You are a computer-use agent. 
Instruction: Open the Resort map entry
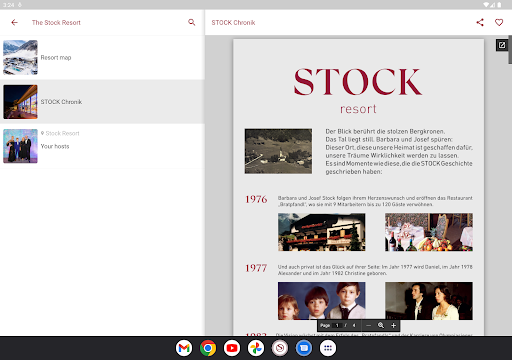(x=102, y=57)
